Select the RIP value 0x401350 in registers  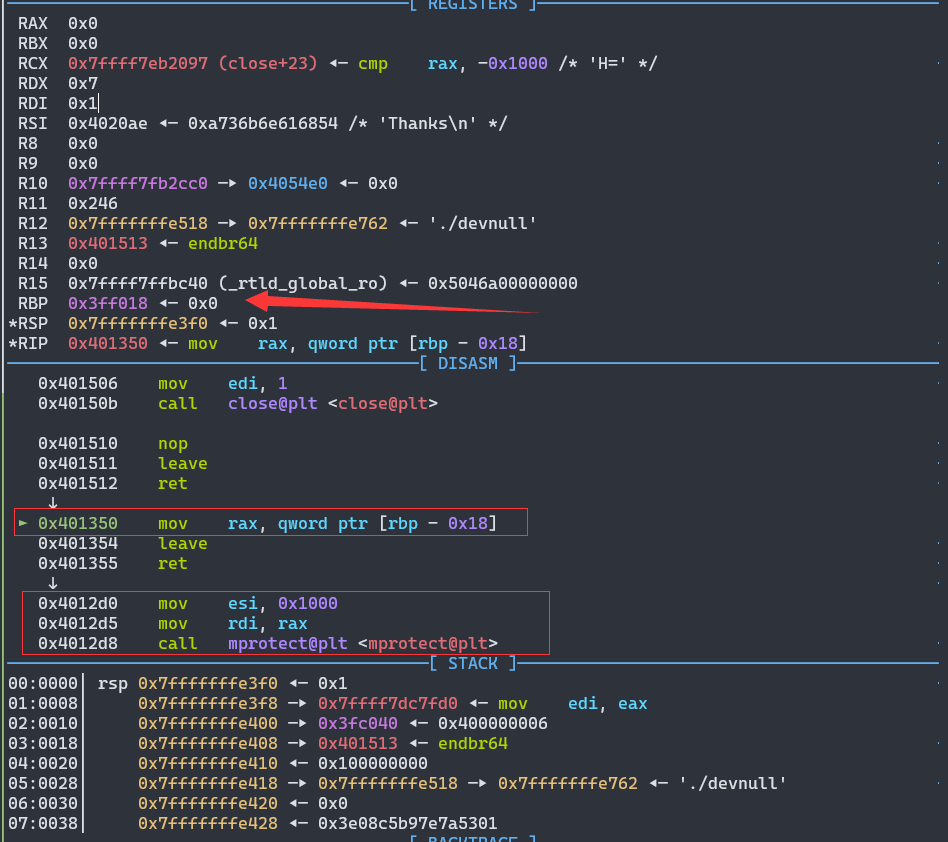point(108,343)
